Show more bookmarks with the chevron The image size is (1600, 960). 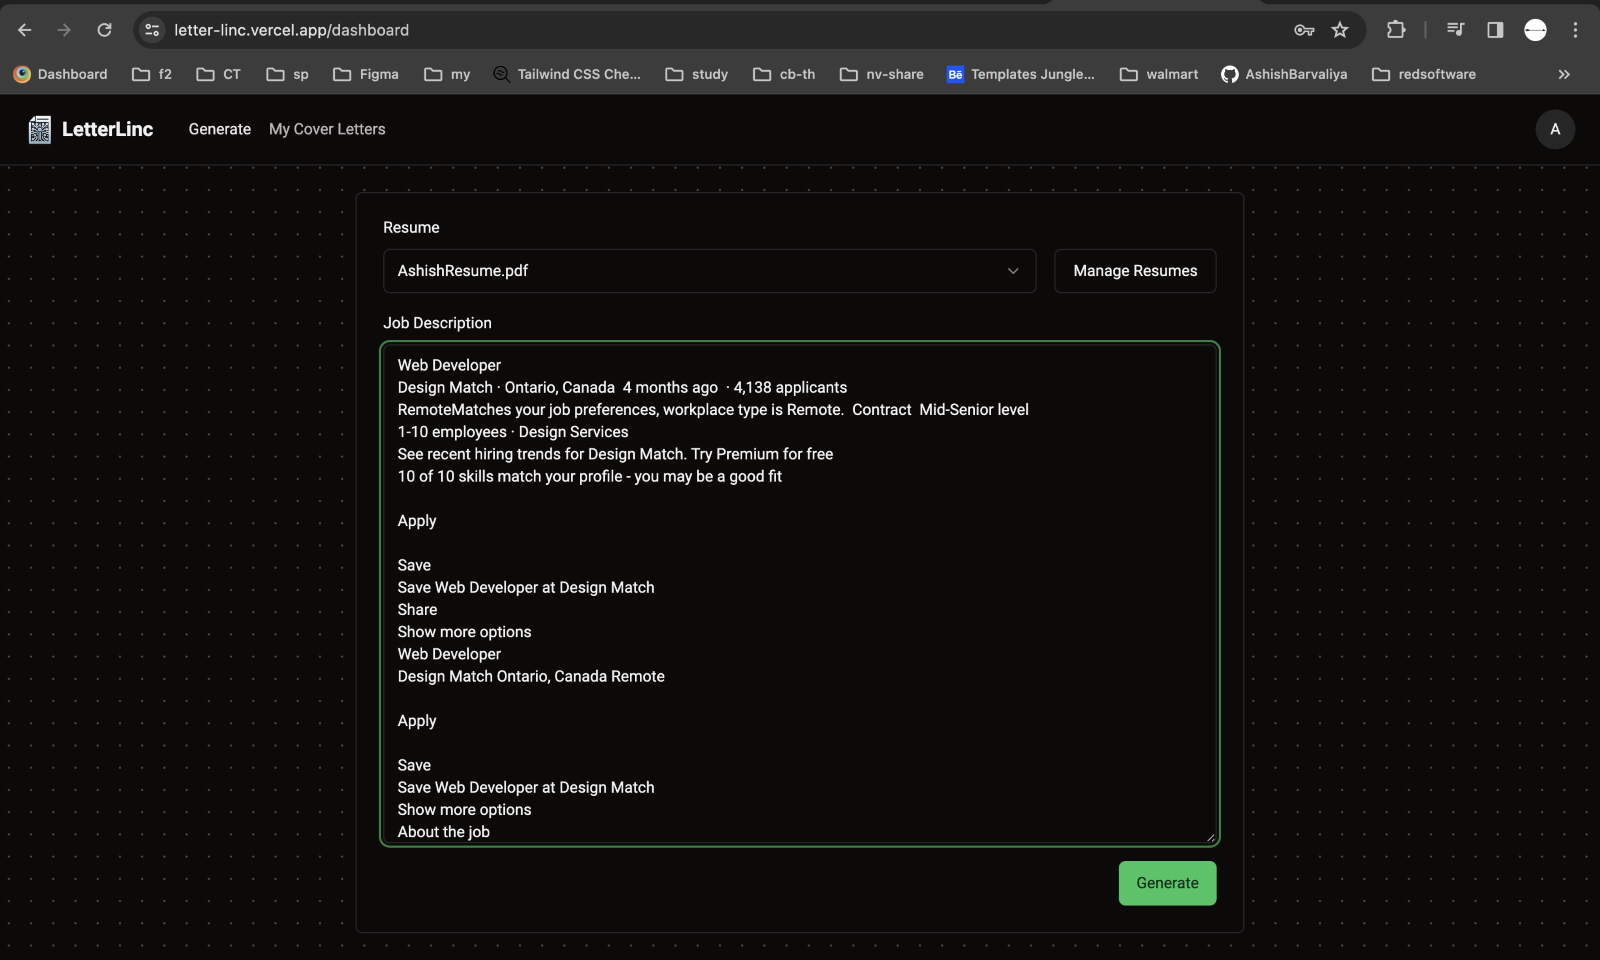pos(1564,74)
